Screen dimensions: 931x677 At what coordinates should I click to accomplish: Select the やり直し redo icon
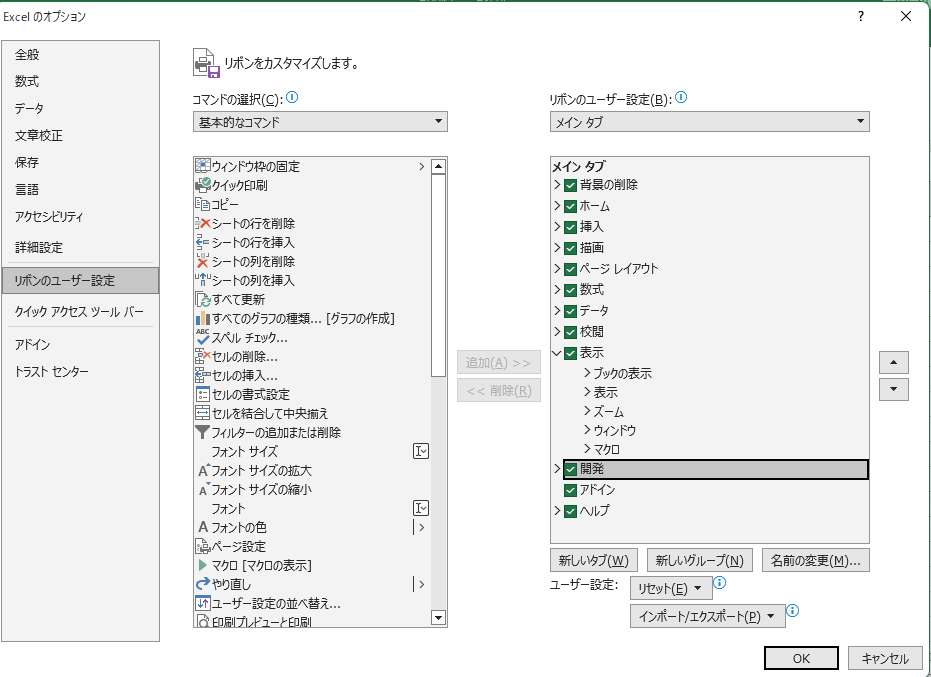202,584
